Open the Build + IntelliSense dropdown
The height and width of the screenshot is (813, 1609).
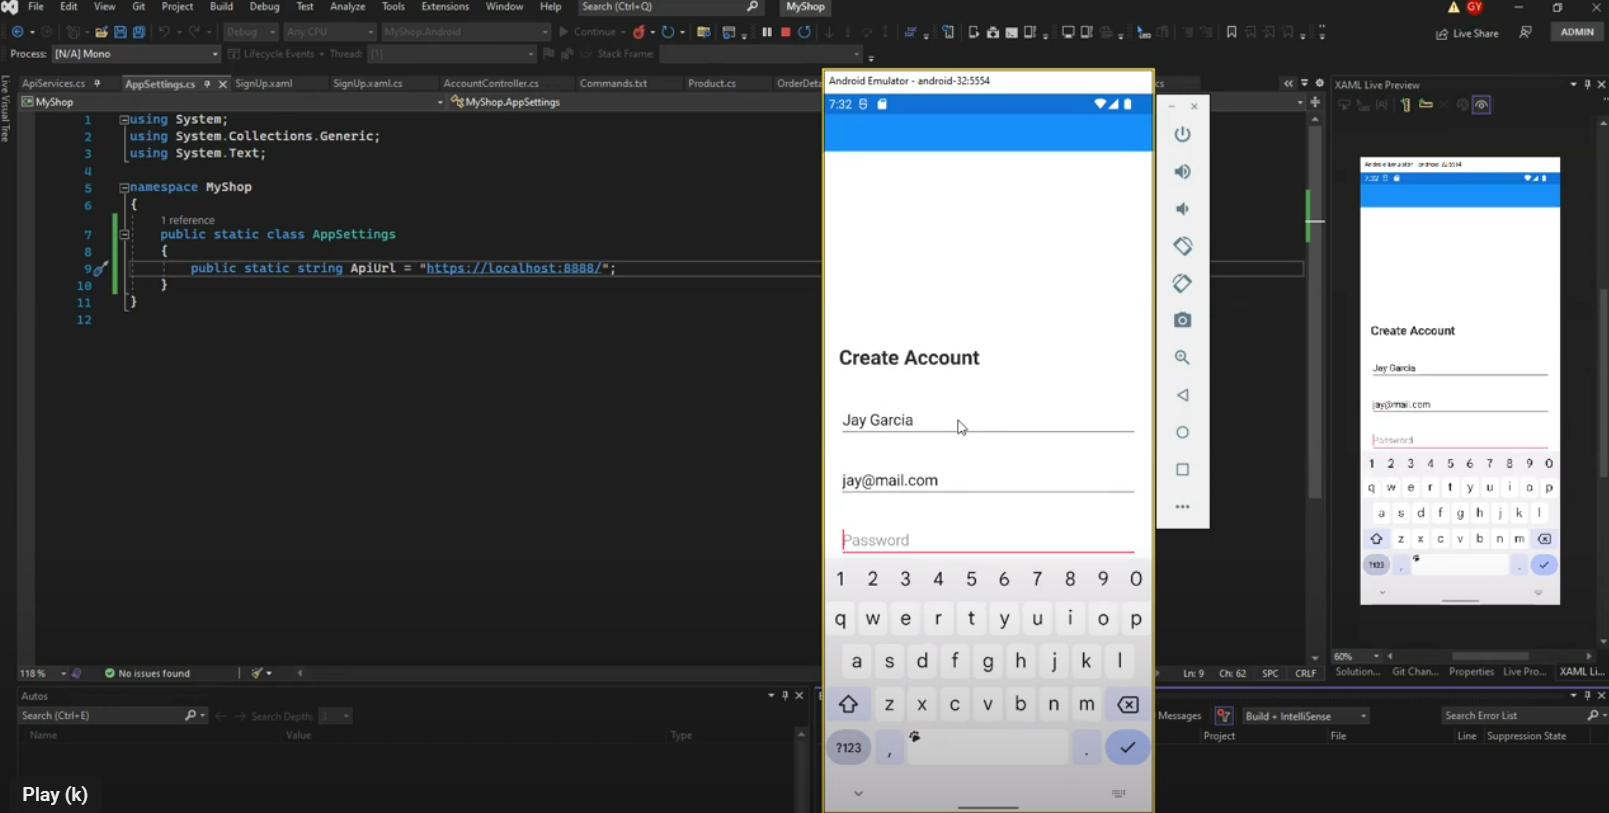click(1305, 716)
